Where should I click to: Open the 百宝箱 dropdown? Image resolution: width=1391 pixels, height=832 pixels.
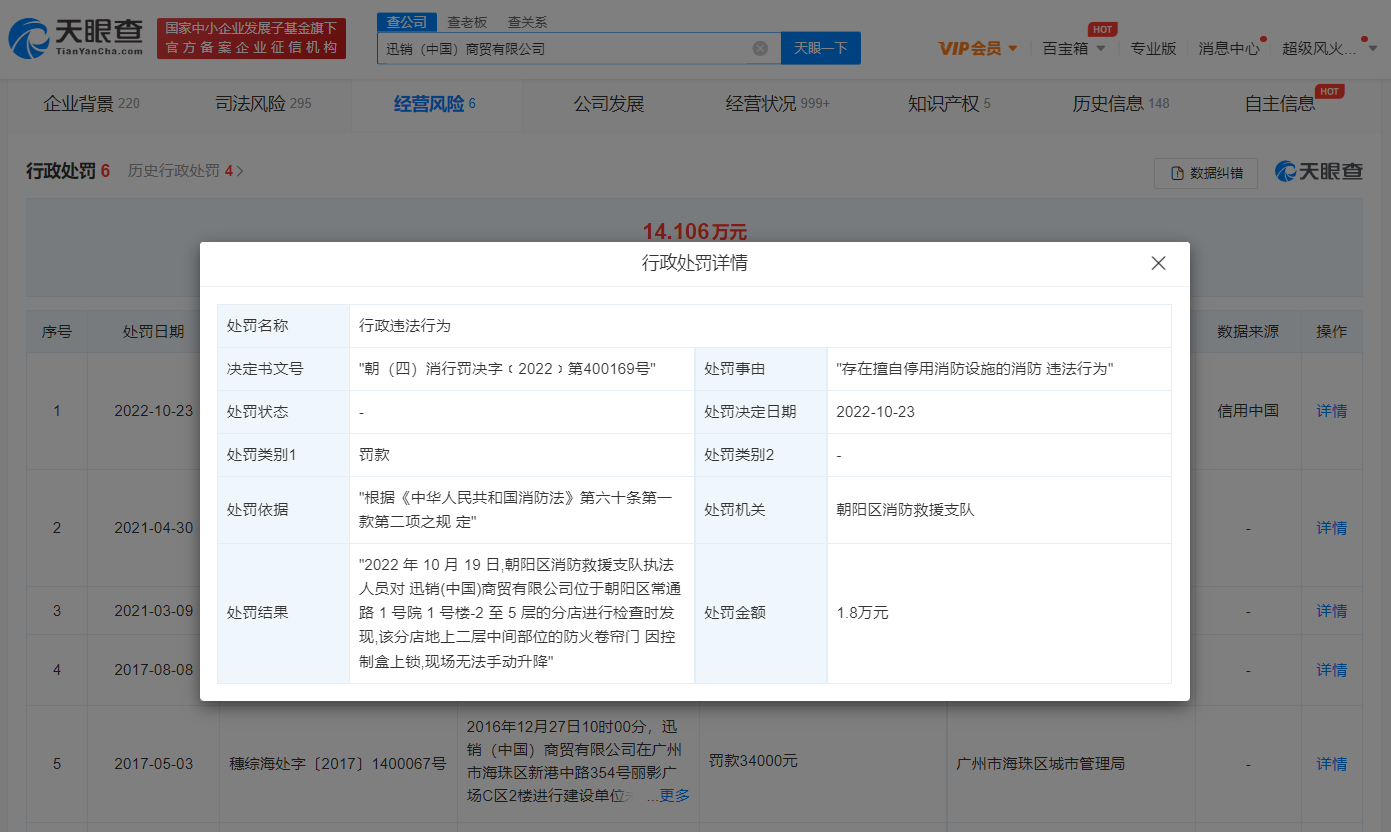pyautogui.click(x=1074, y=48)
